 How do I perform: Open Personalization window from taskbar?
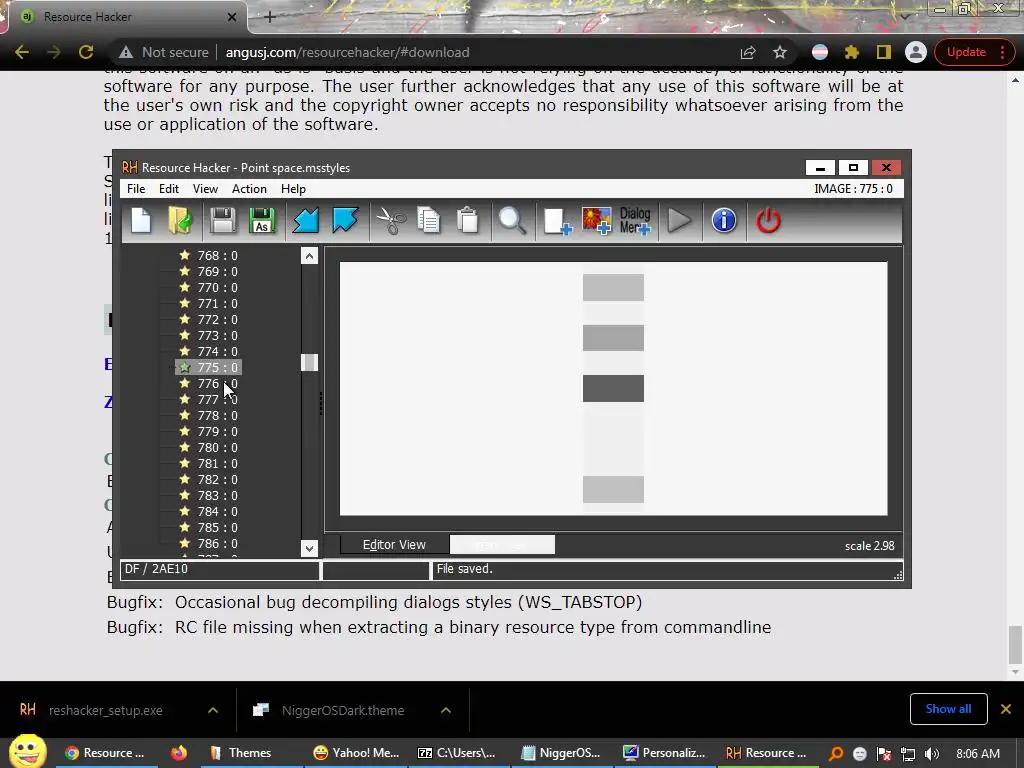[x=665, y=753]
